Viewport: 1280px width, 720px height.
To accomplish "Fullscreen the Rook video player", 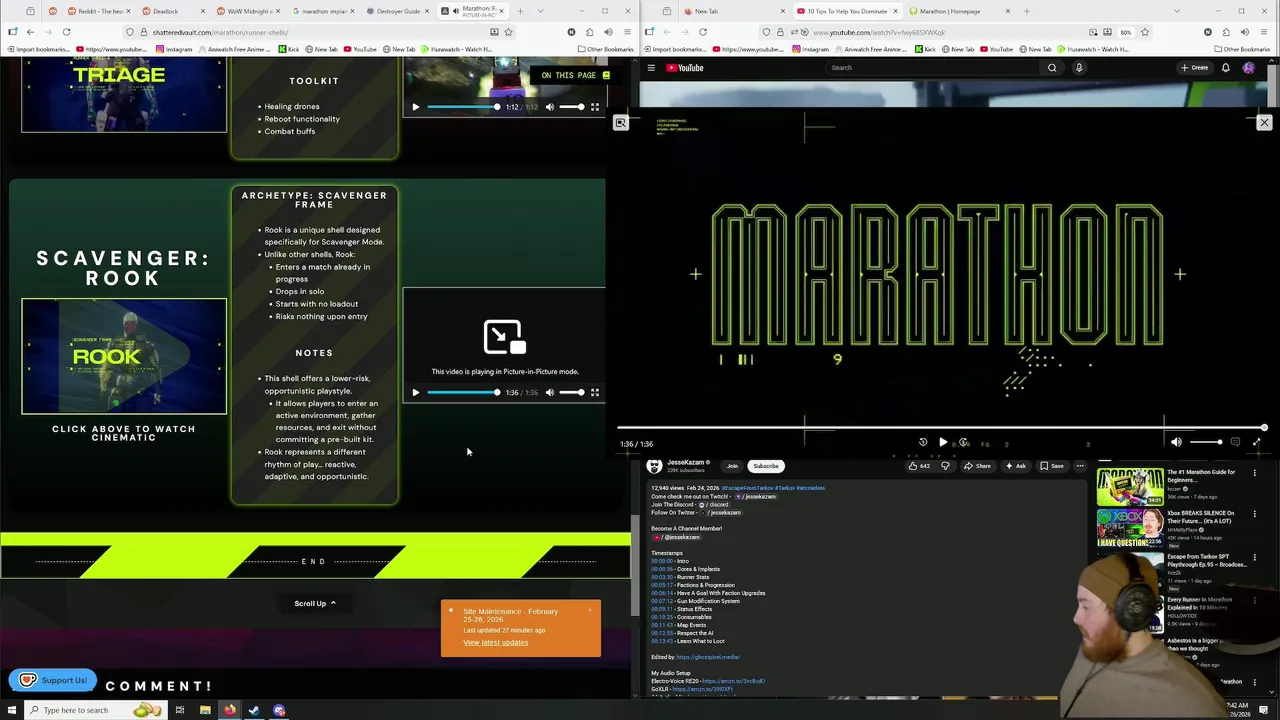I will click(595, 393).
